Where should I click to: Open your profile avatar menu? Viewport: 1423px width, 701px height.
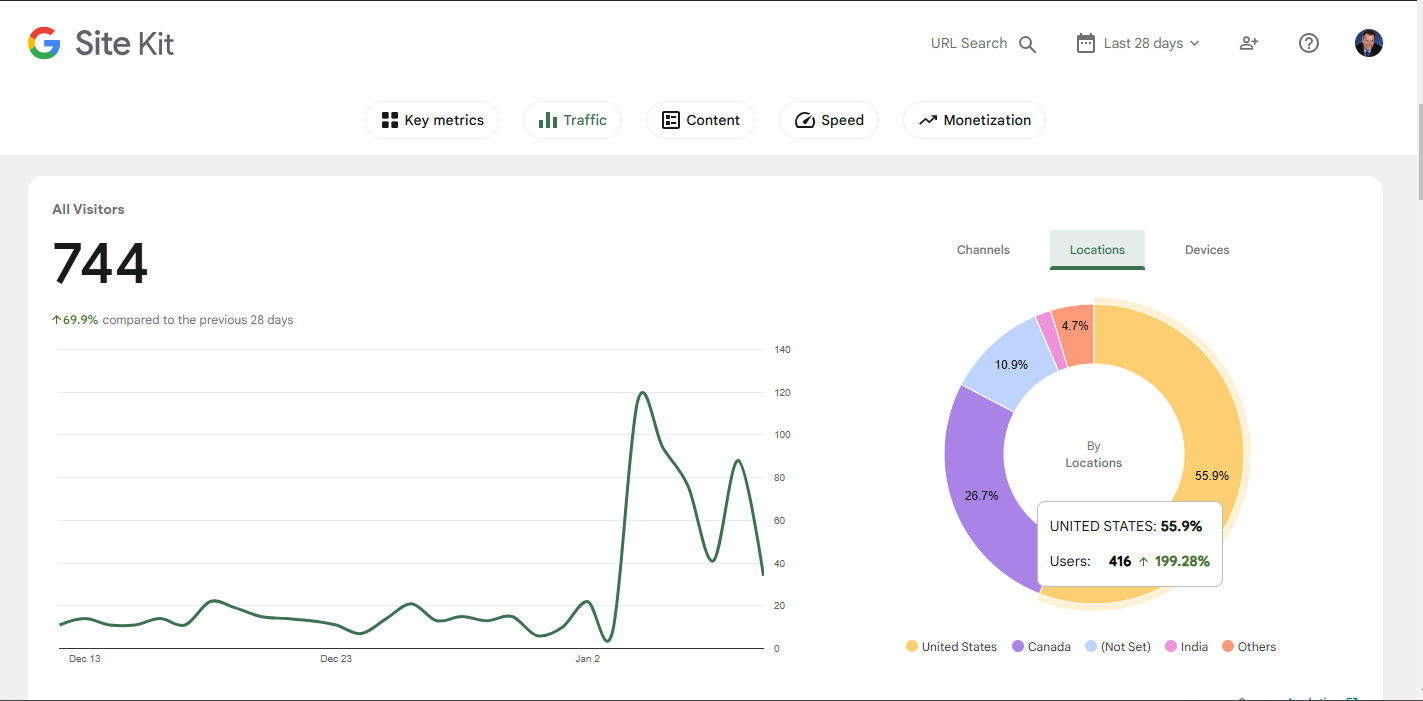coord(1368,43)
